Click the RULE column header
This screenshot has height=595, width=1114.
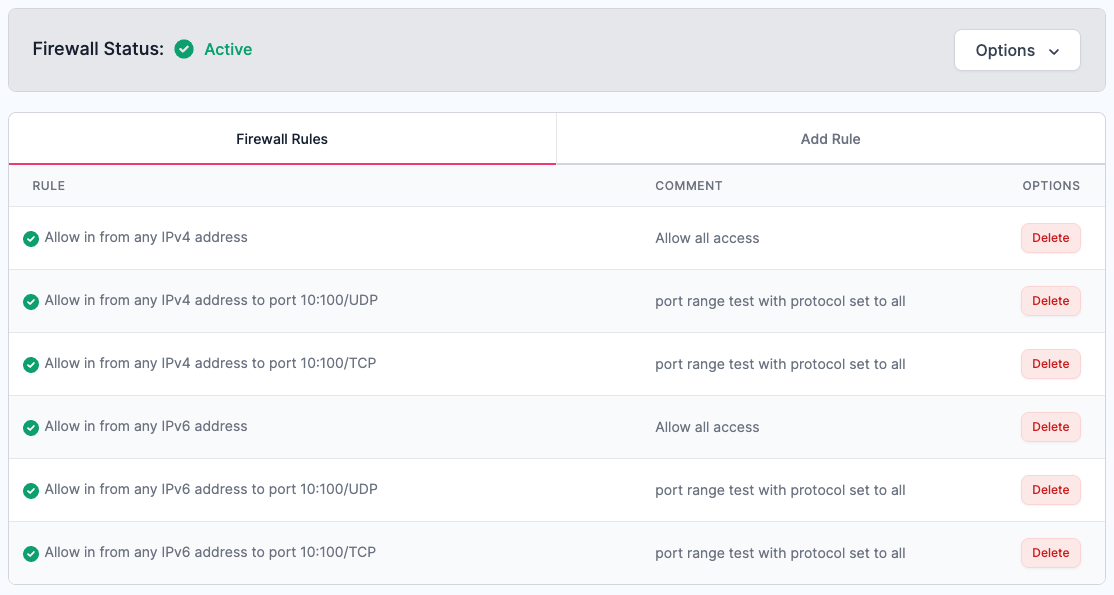tap(49, 186)
